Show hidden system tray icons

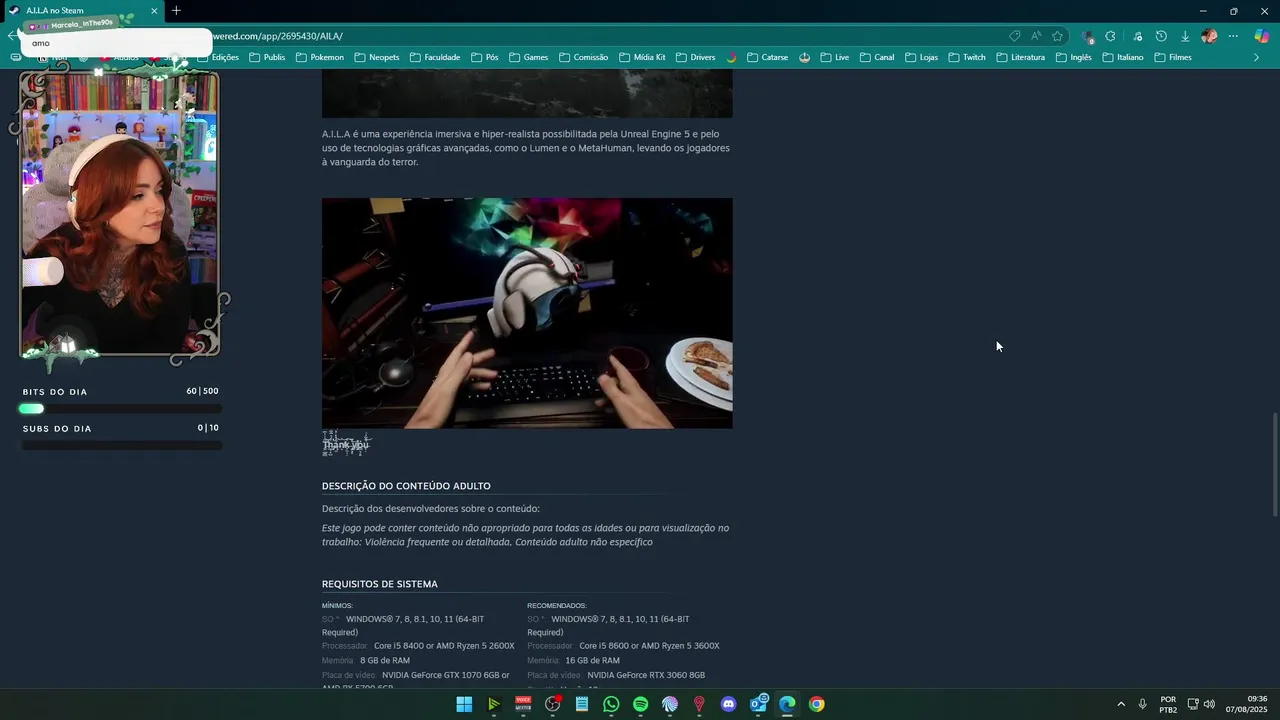click(x=1120, y=704)
